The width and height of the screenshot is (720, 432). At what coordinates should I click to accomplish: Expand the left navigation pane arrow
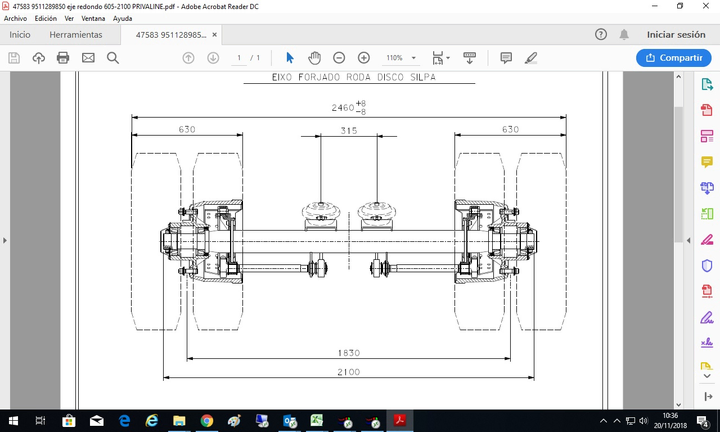[6, 240]
